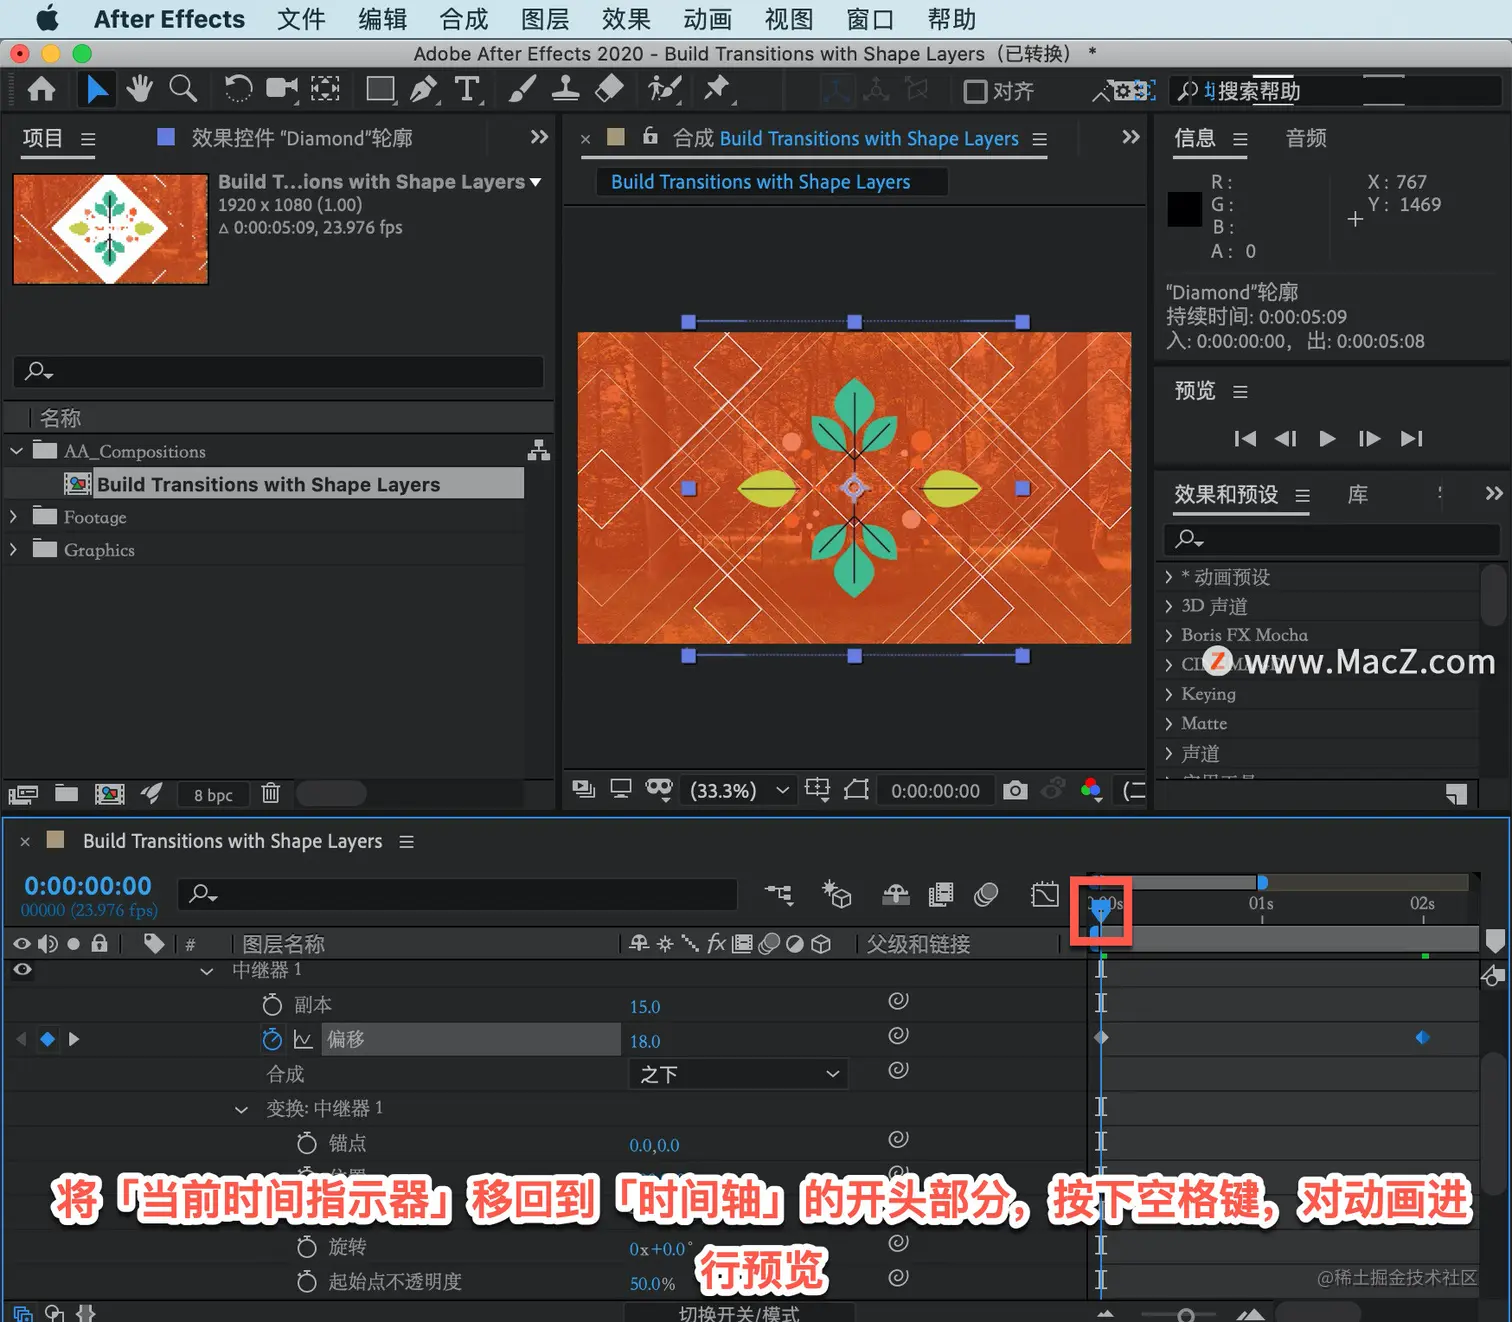The width and height of the screenshot is (1512, 1322).
Task: Toggle stopwatch for 旋转 property
Action: click(307, 1247)
